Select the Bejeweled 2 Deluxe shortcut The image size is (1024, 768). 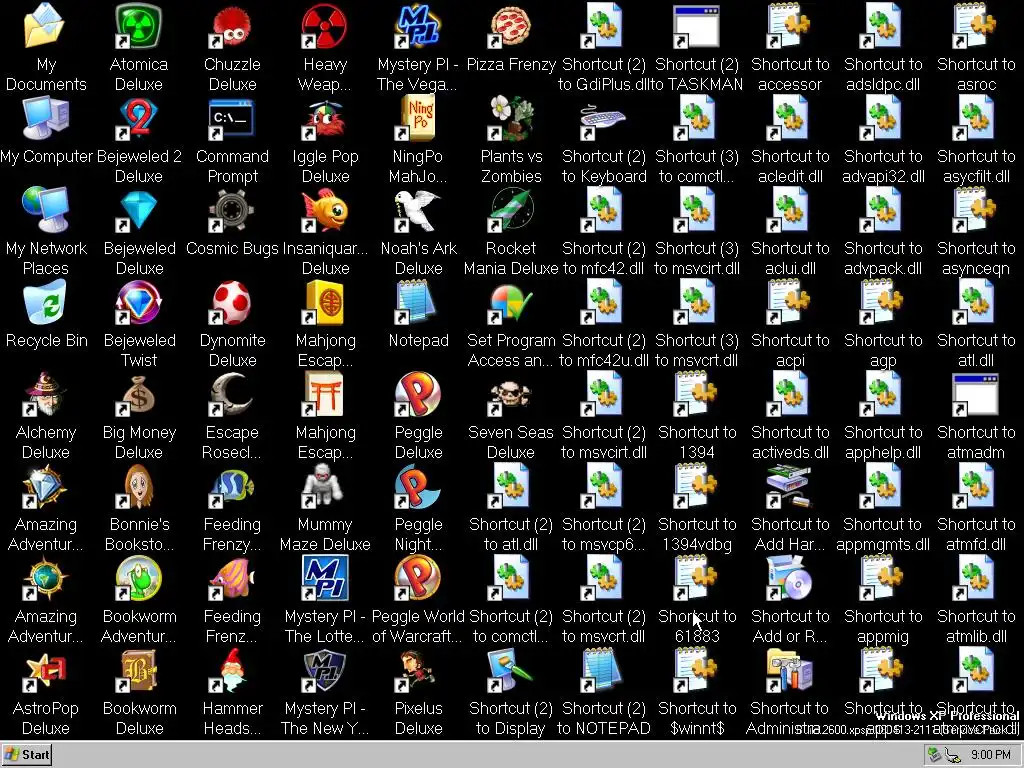(138, 118)
